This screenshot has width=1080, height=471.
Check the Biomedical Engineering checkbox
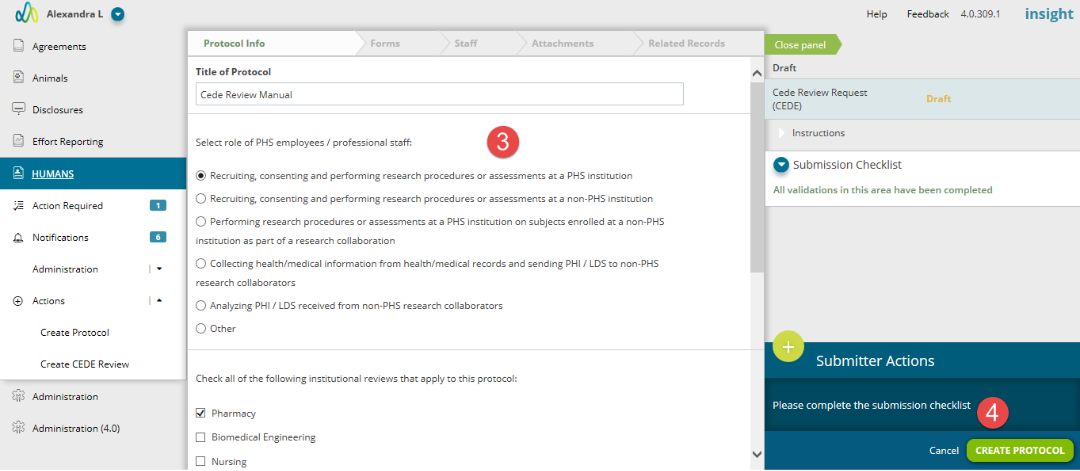tap(201, 437)
